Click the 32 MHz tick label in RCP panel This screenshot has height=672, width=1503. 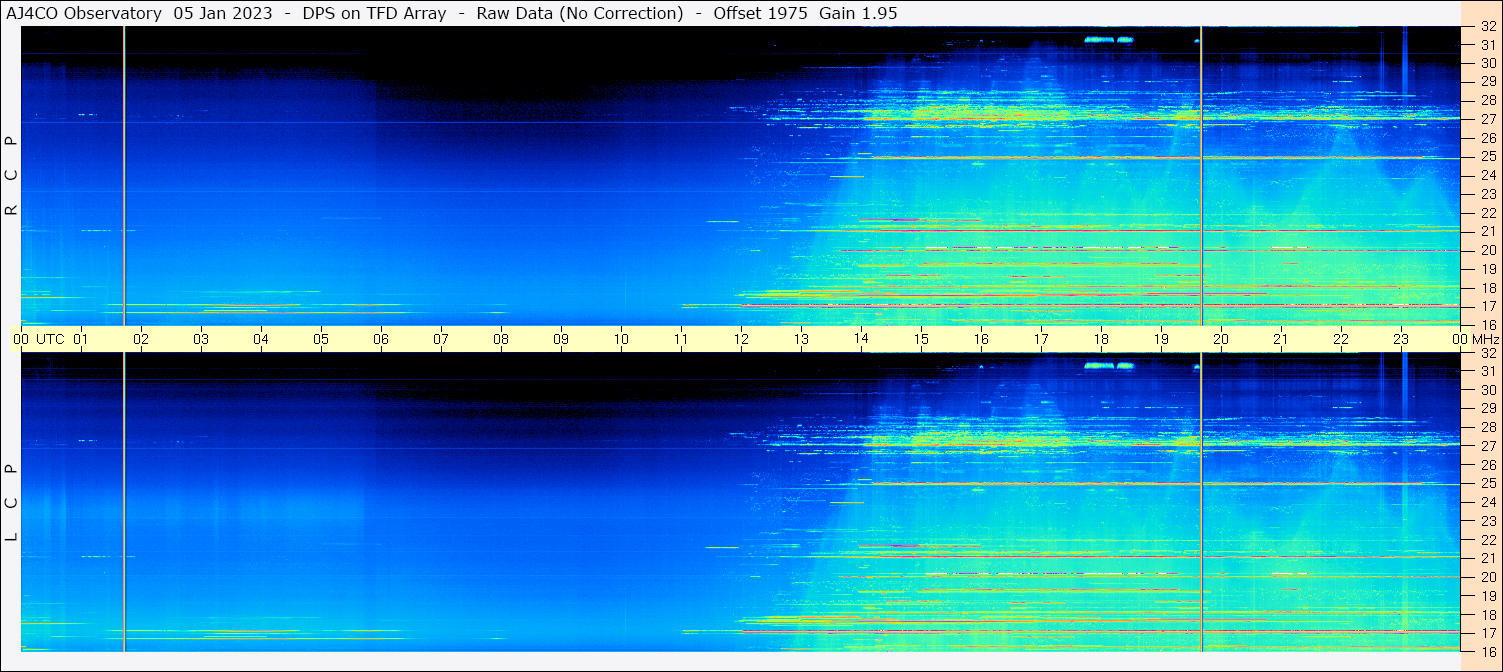point(1488,27)
